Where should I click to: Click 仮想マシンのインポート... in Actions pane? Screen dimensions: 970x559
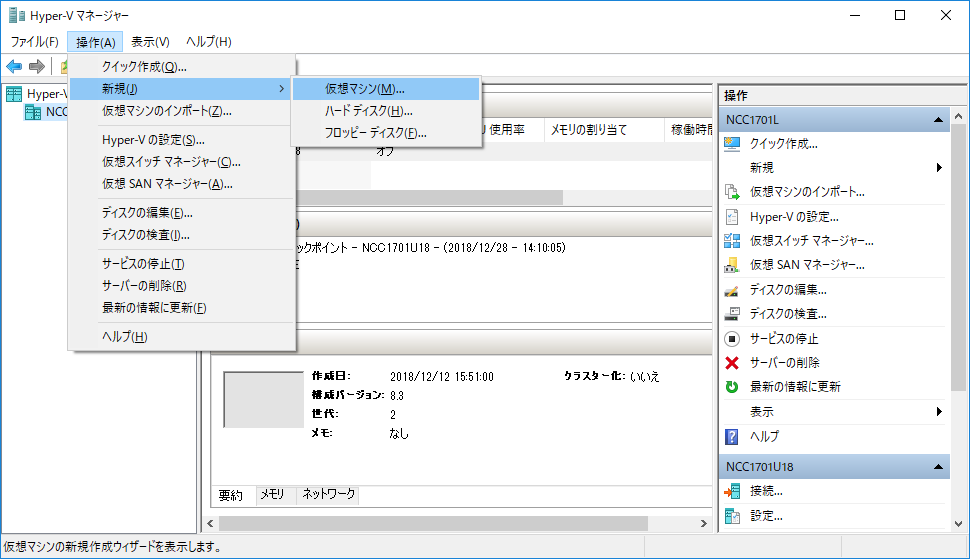point(807,192)
